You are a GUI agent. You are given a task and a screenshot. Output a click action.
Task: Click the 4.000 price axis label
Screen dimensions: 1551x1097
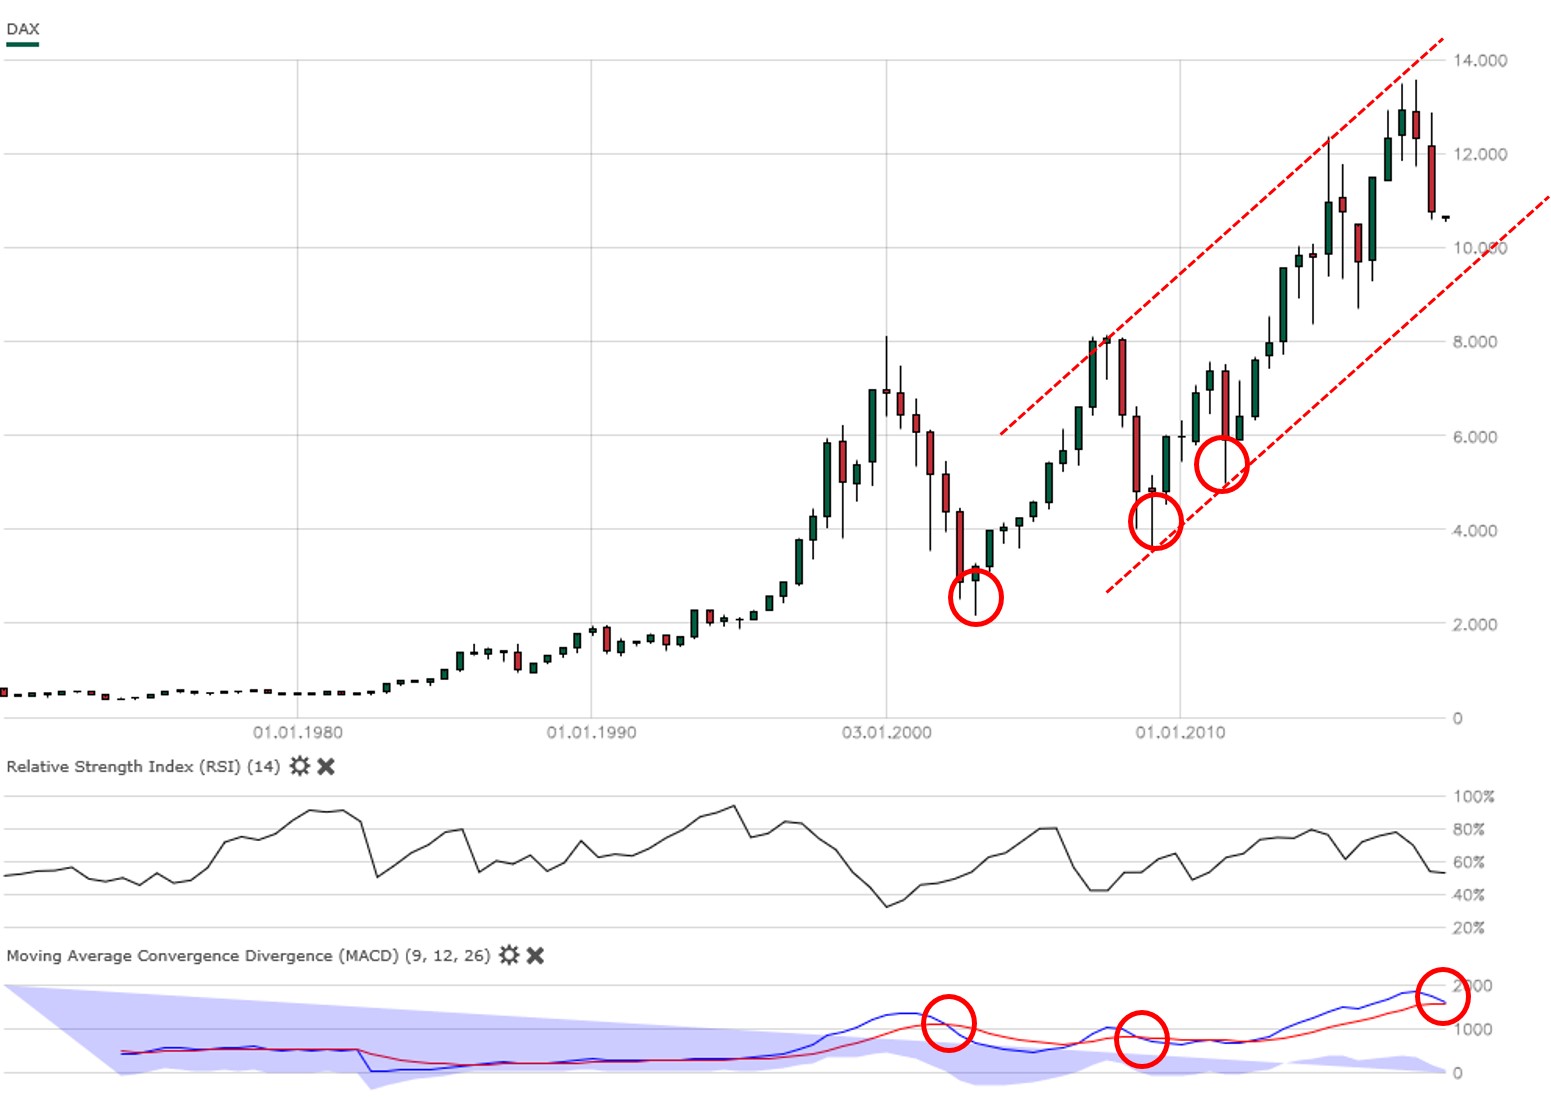click(1475, 530)
